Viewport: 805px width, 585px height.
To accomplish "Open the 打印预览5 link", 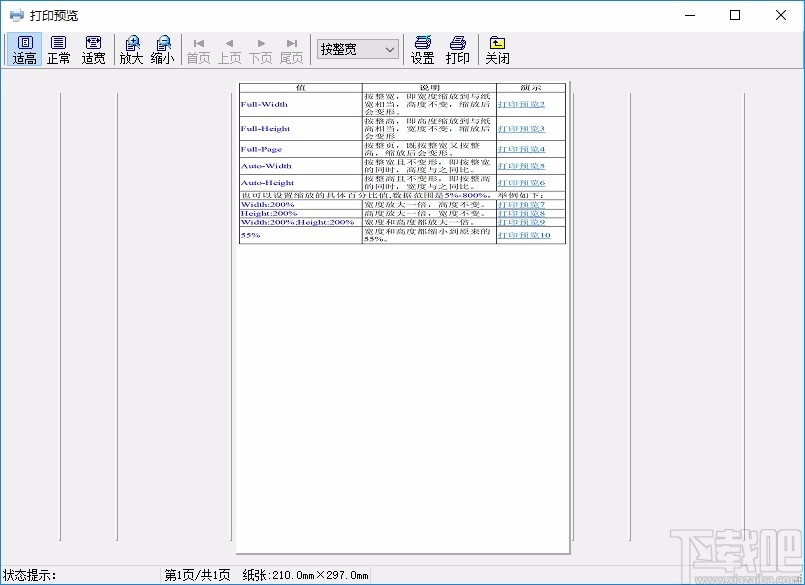I will tap(521, 166).
